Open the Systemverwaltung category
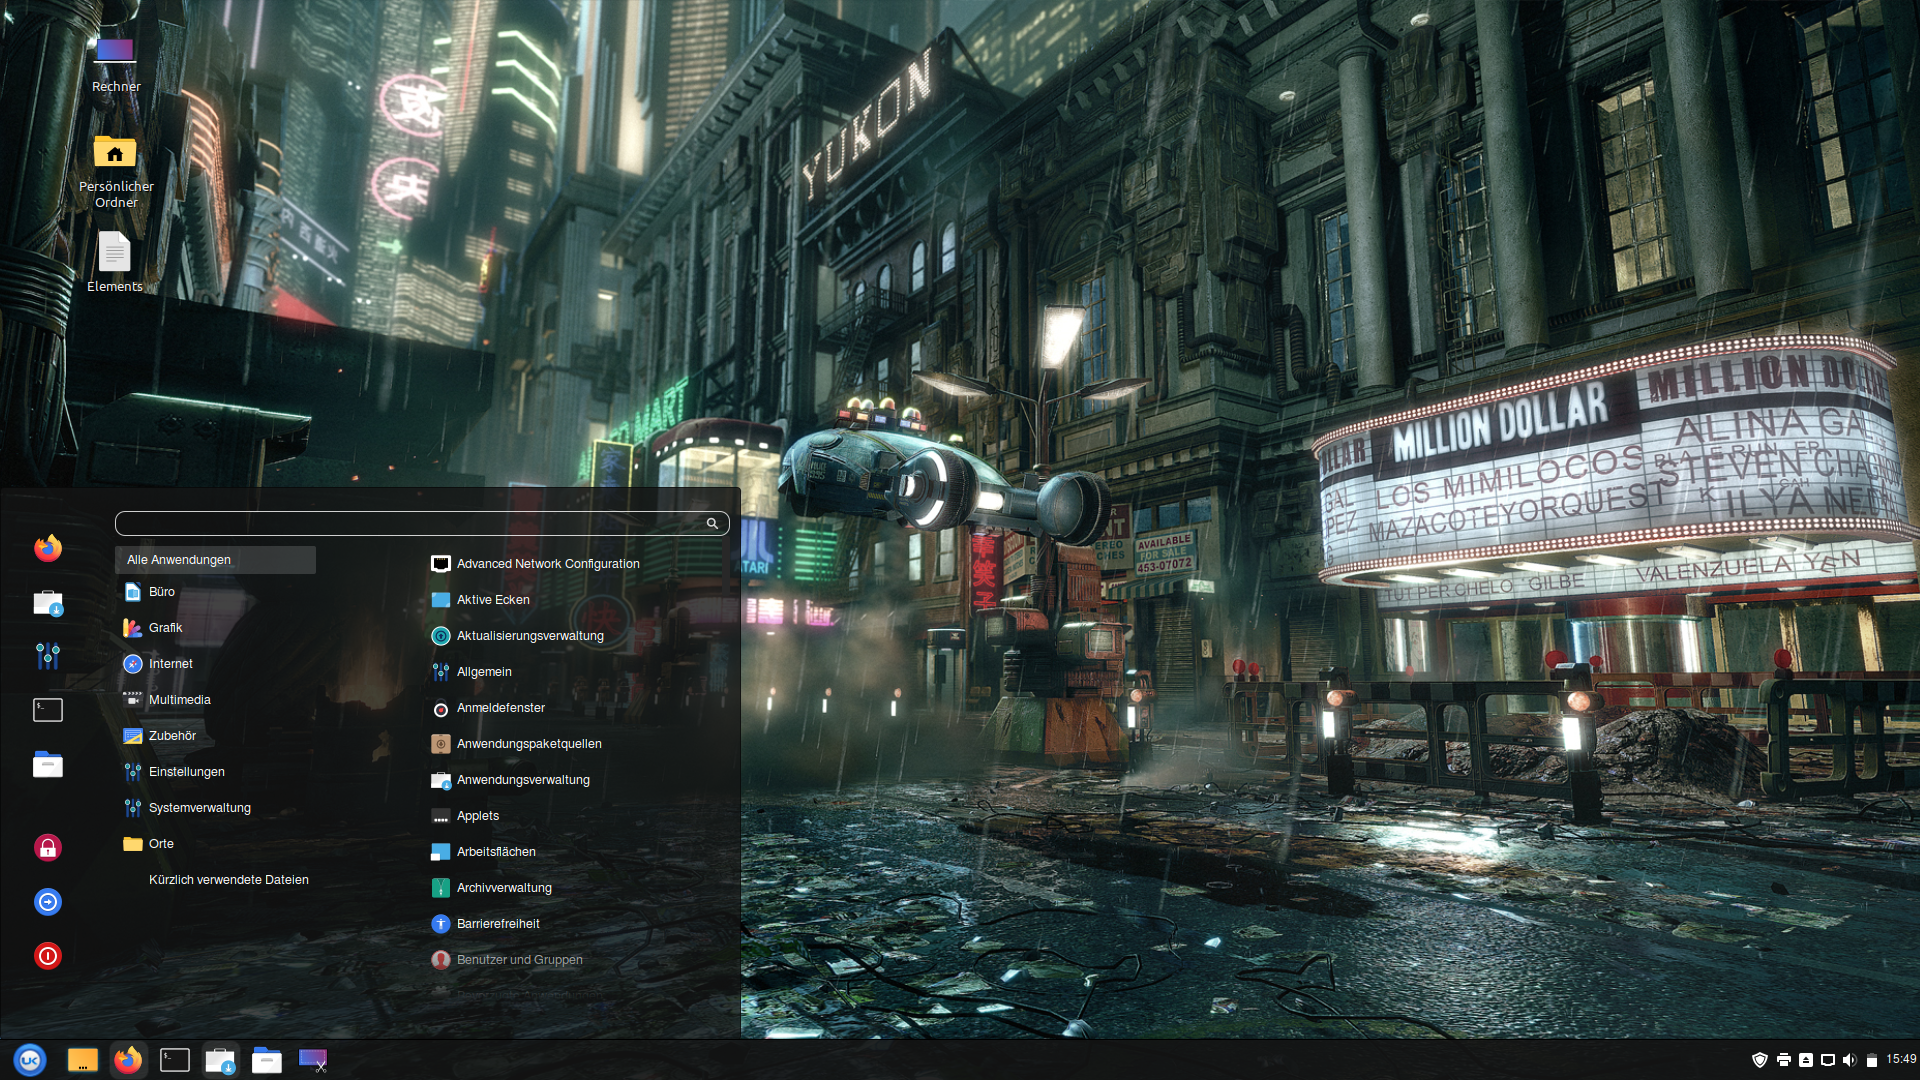Screen dimensions: 1920x1080 [199, 808]
